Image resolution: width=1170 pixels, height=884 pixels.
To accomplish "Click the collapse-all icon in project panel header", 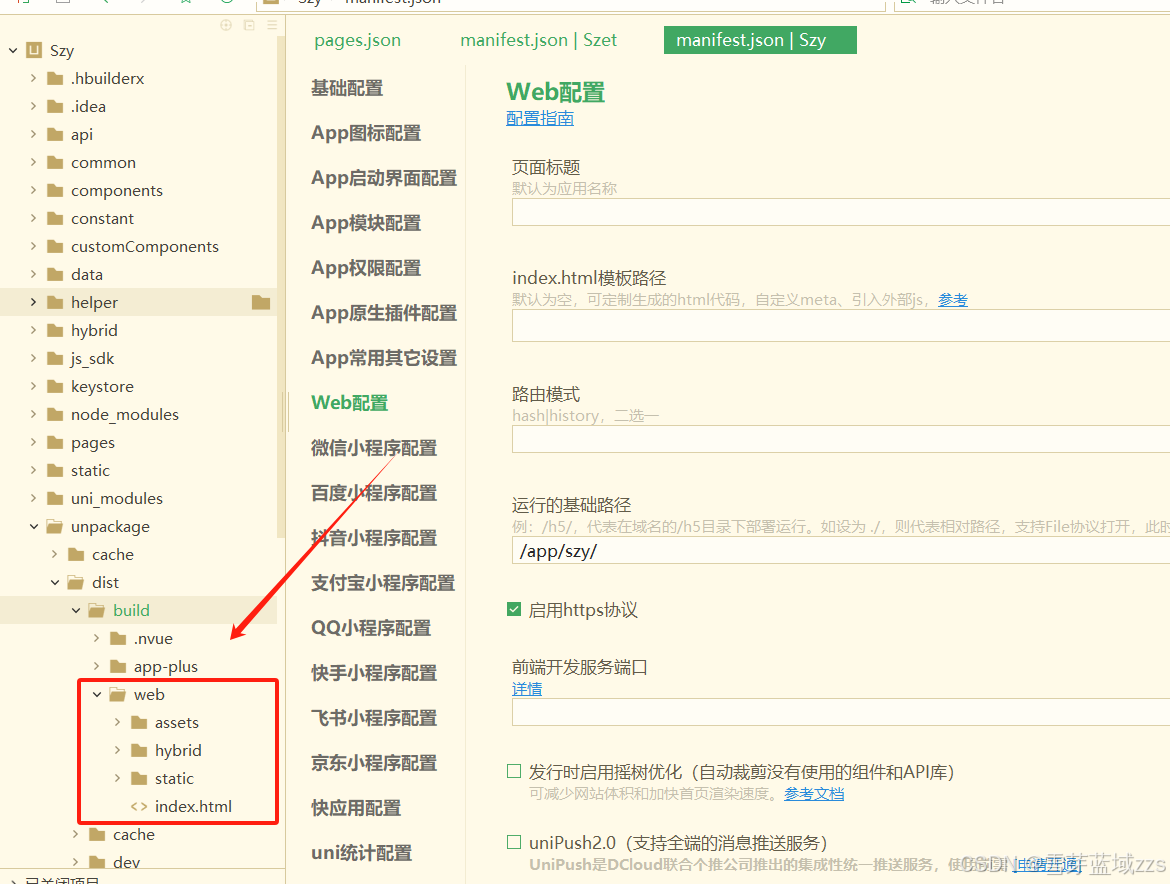I will point(249,25).
